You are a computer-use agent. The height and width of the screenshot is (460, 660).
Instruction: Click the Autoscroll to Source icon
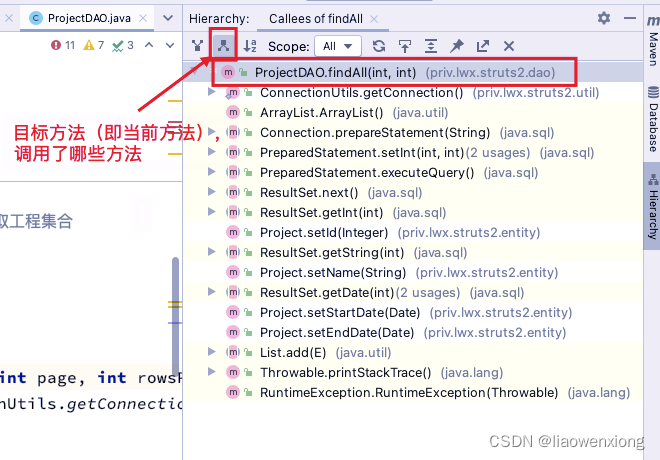pyautogui.click(x=405, y=46)
